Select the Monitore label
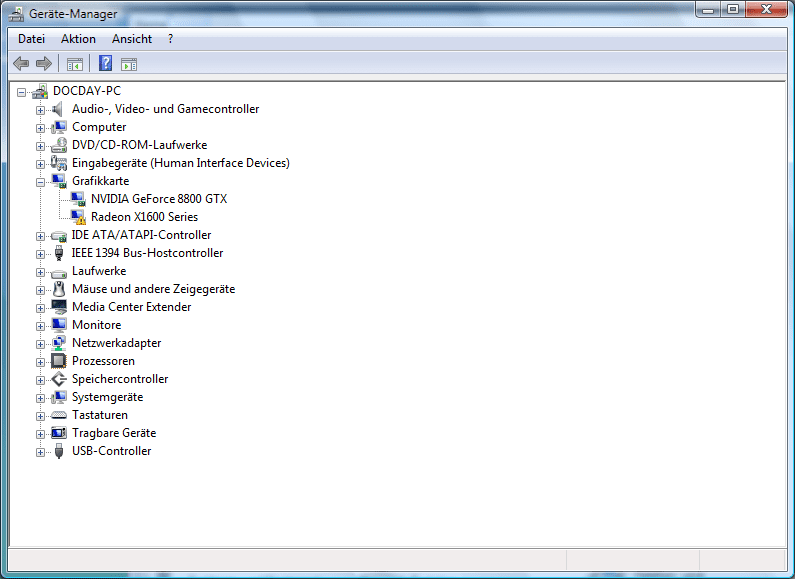Screen dimensions: 795x579 96,325
